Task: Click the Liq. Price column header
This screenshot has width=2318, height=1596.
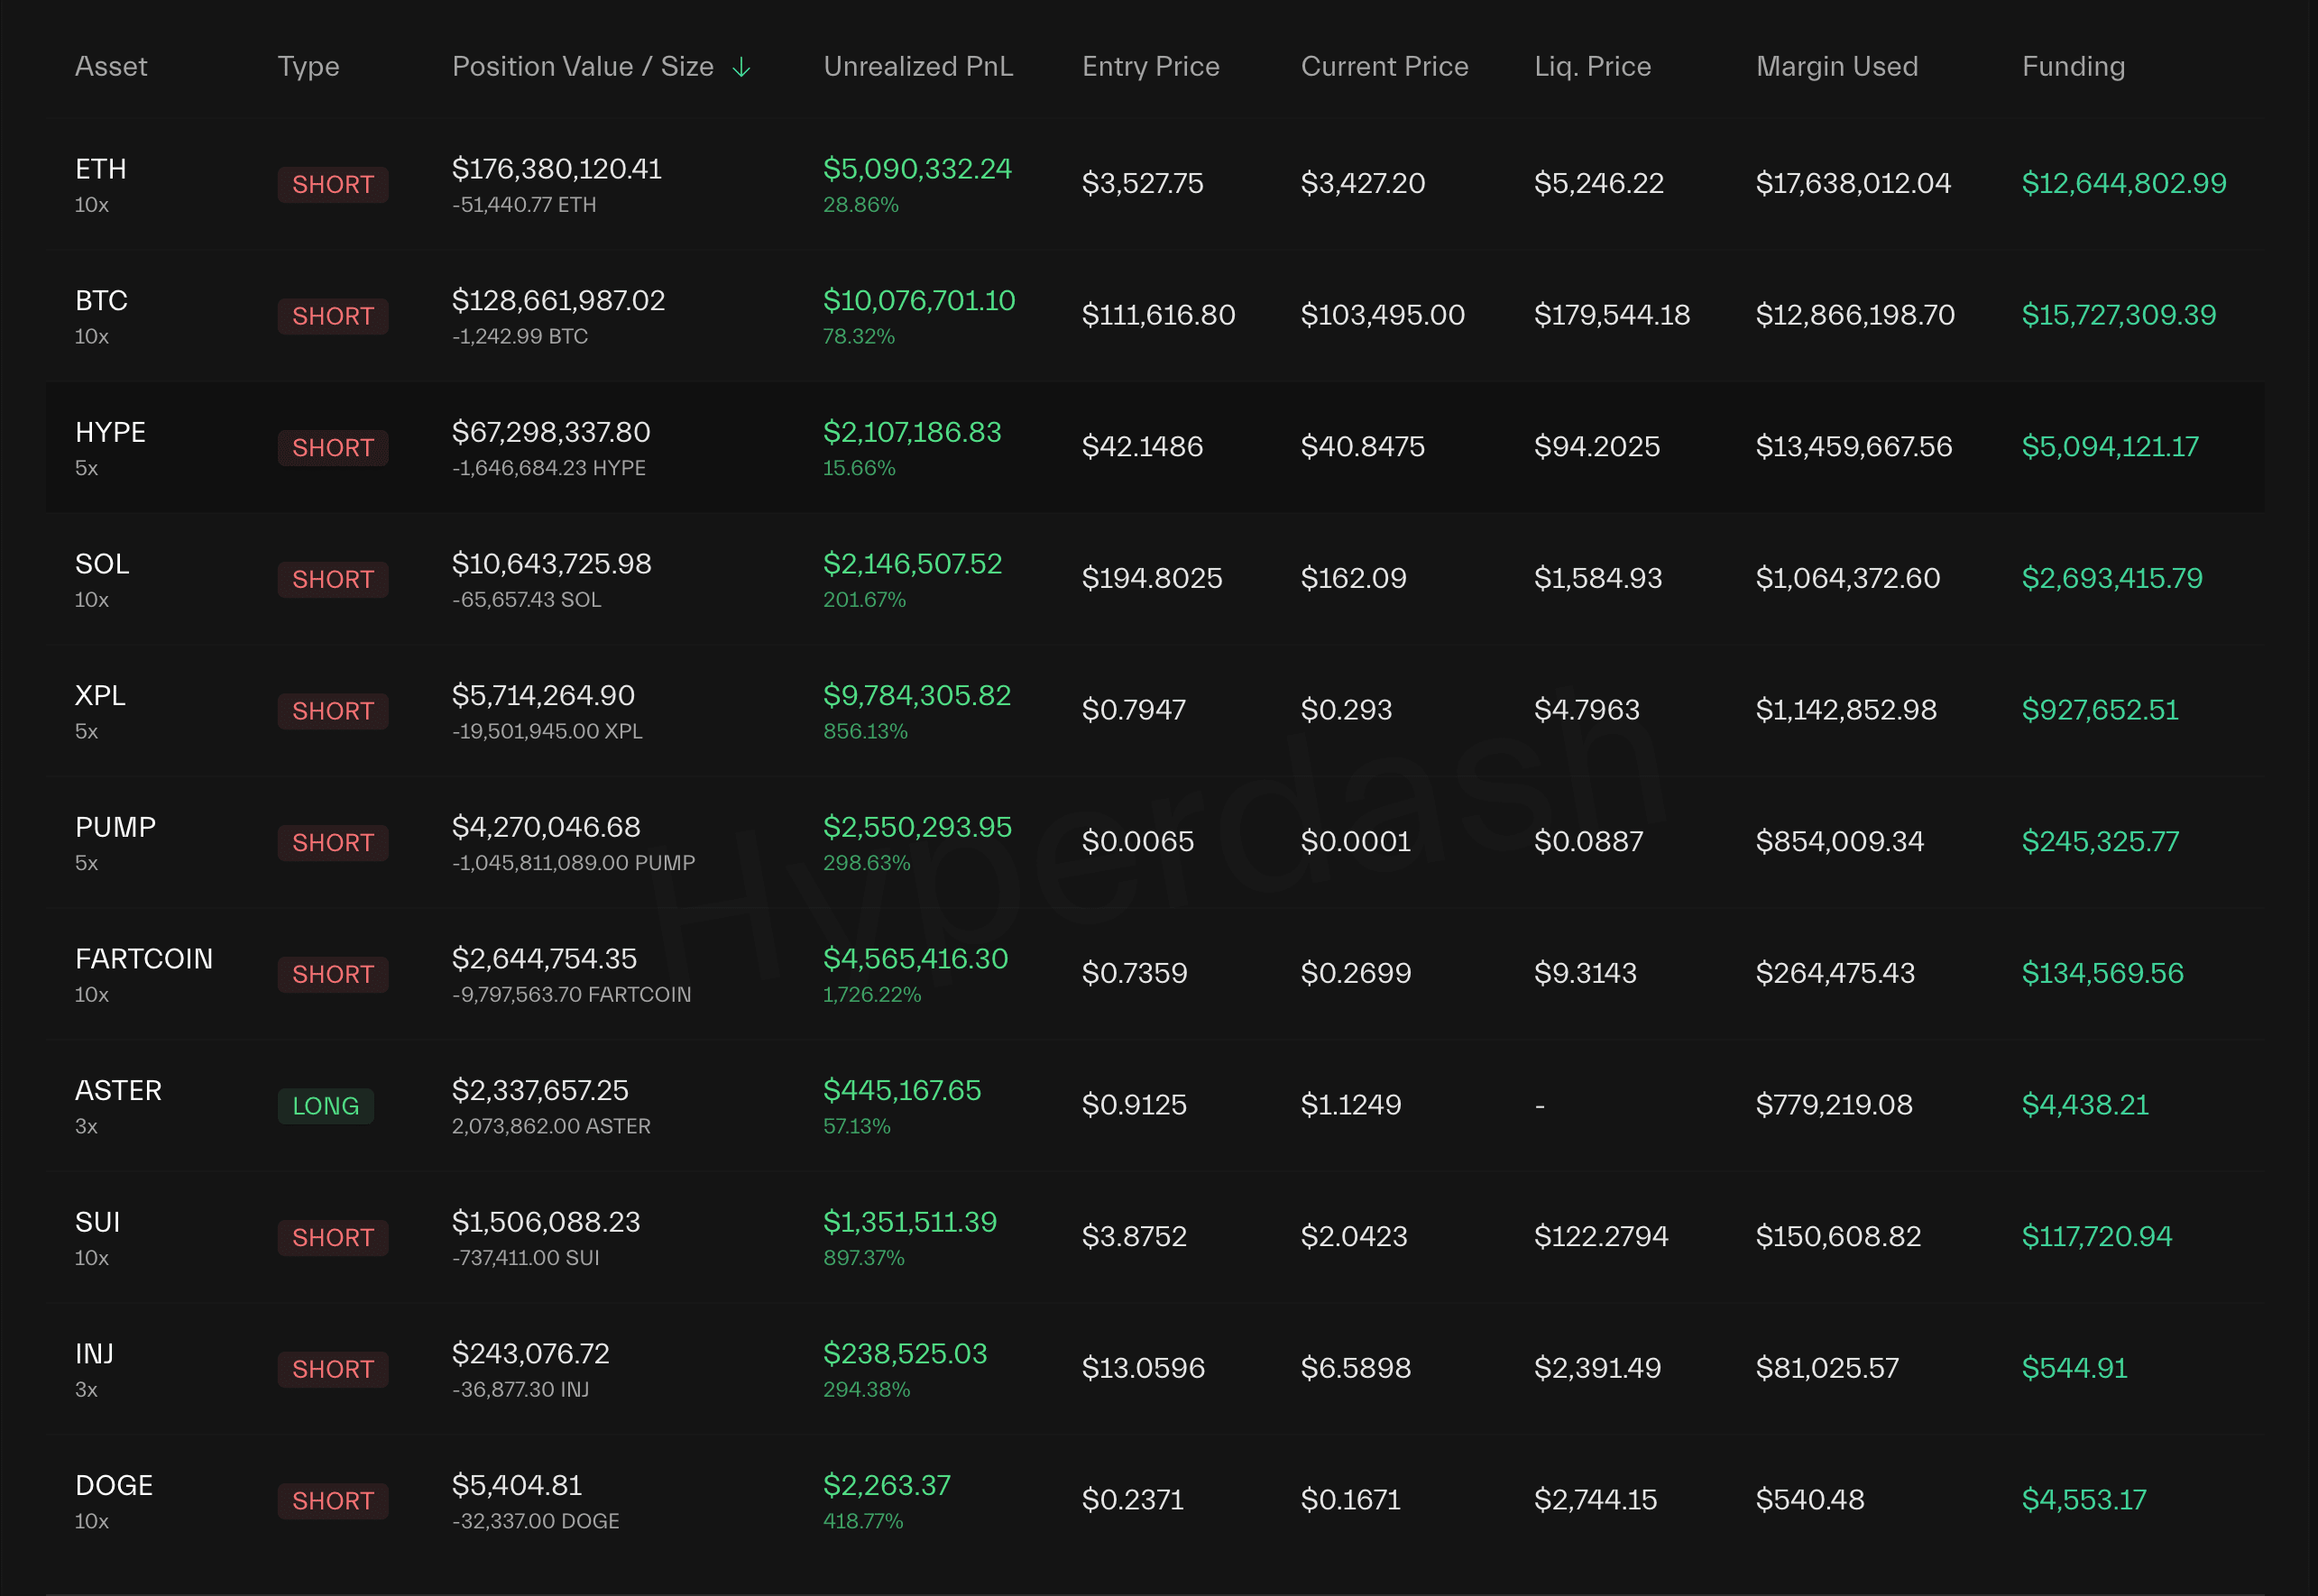Action: tap(1592, 67)
